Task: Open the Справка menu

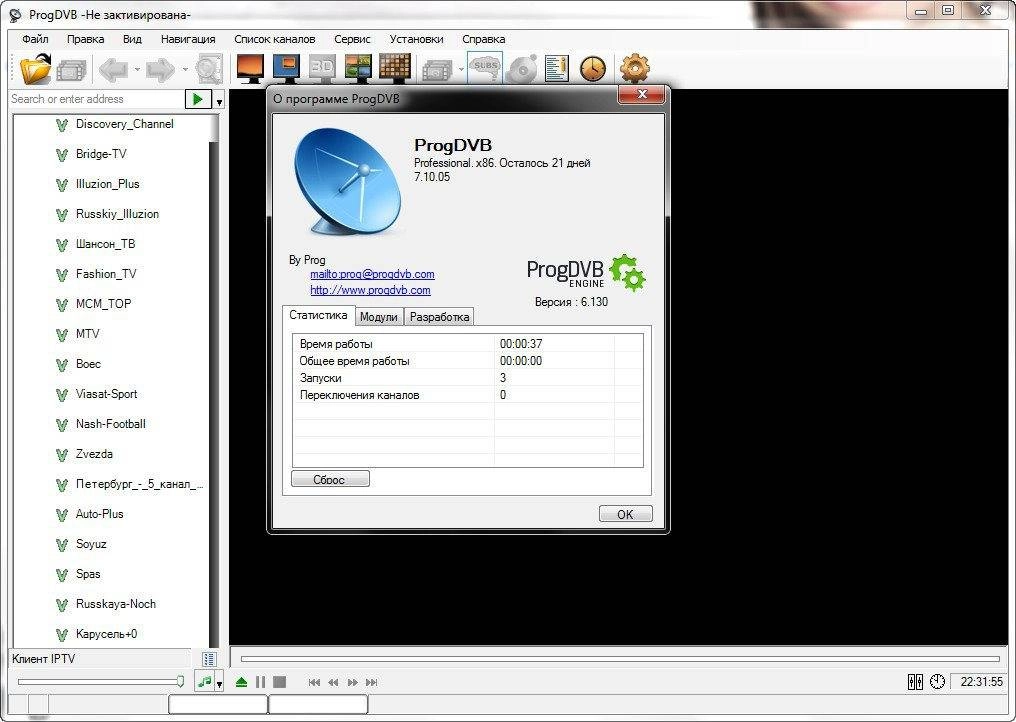Action: [x=483, y=39]
